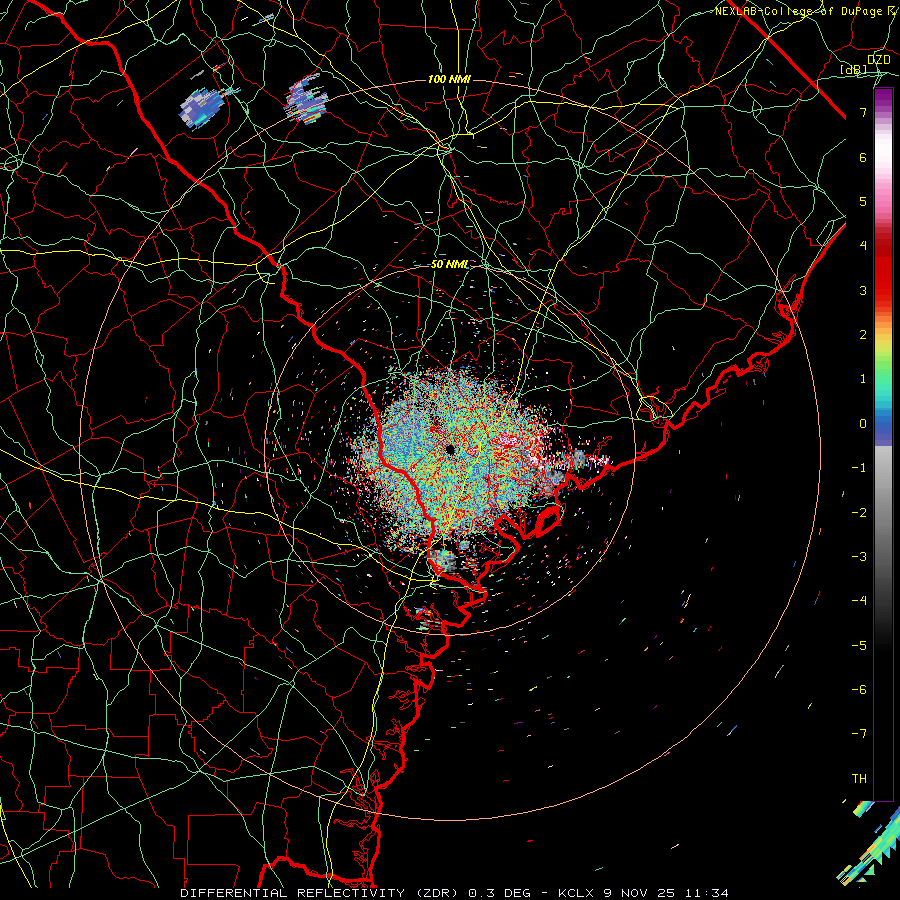900x900 pixels.
Task: Click the -5 value on color scale
Action: point(859,645)
